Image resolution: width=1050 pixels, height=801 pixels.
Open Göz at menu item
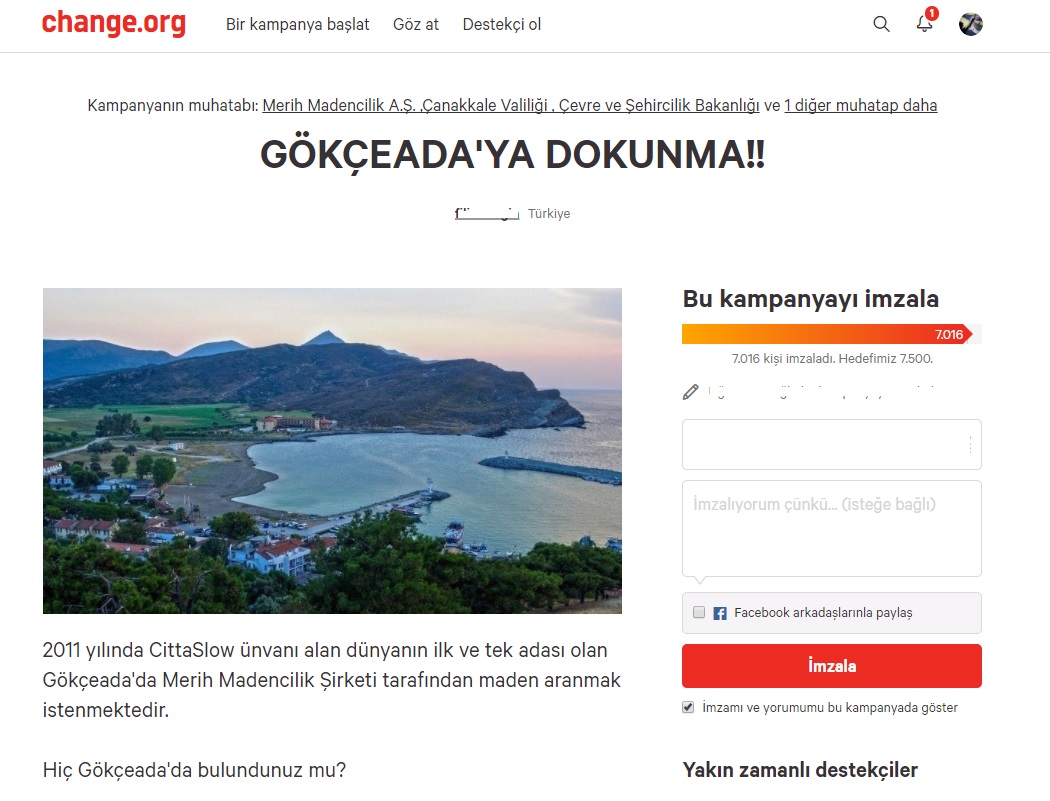click(x=416, y=24)
